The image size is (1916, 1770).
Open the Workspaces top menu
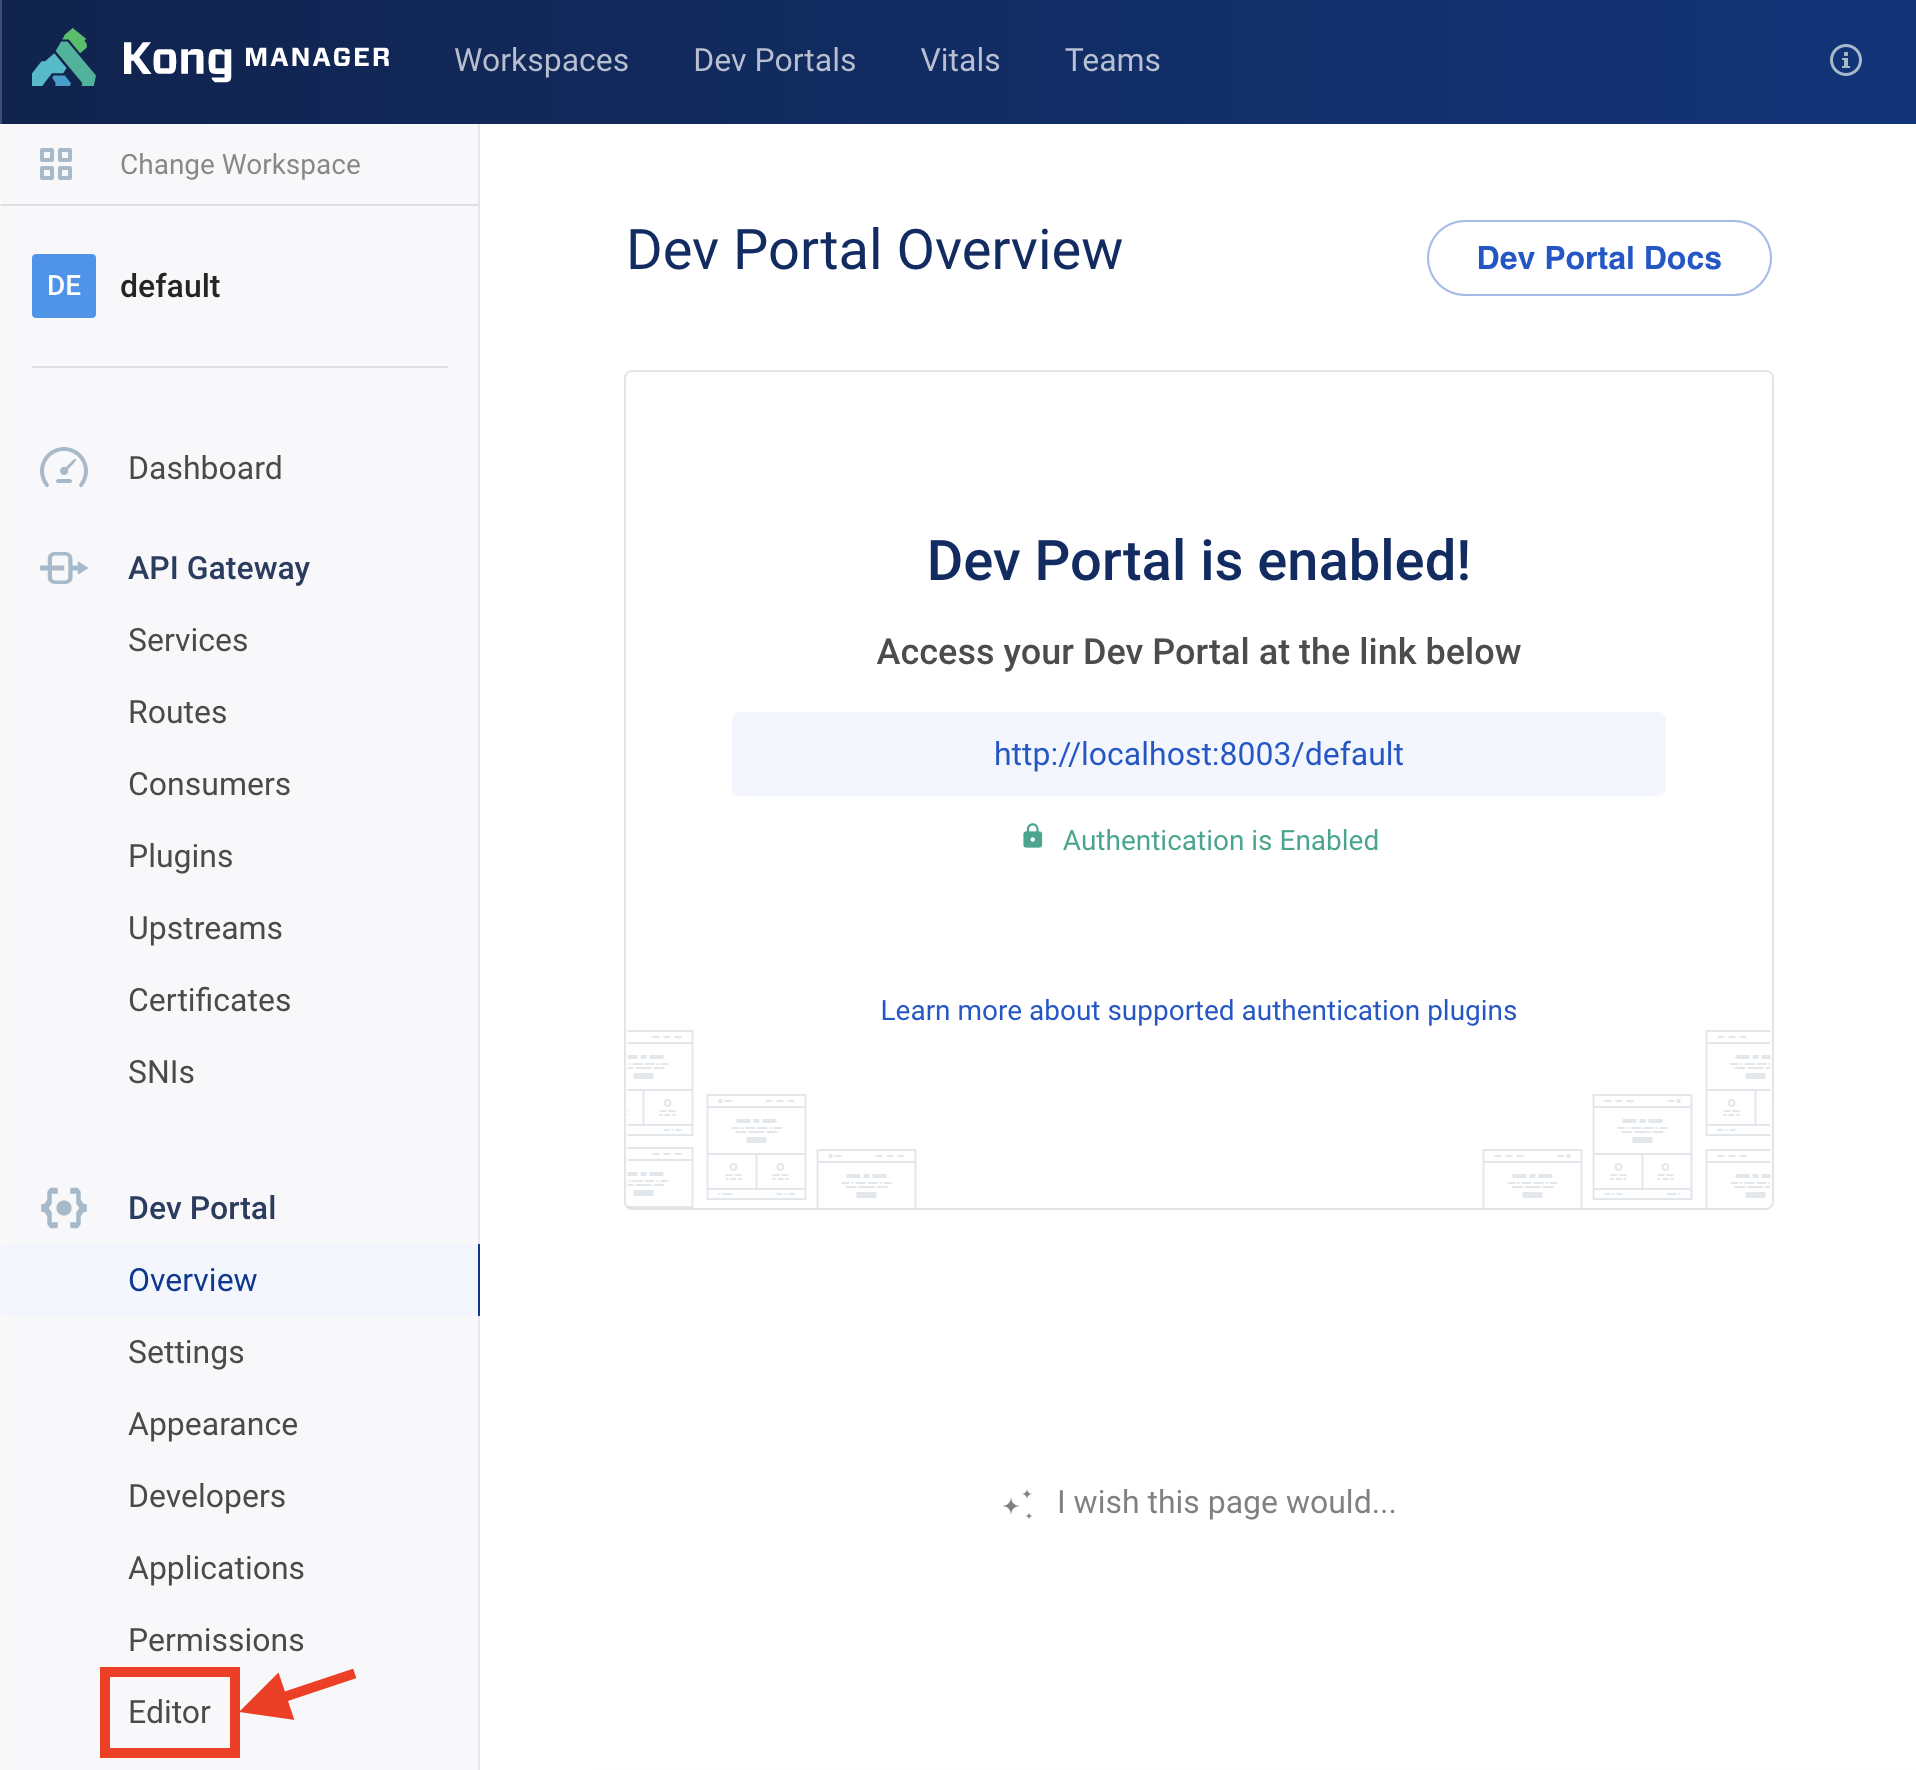click(x=541, y=60)
